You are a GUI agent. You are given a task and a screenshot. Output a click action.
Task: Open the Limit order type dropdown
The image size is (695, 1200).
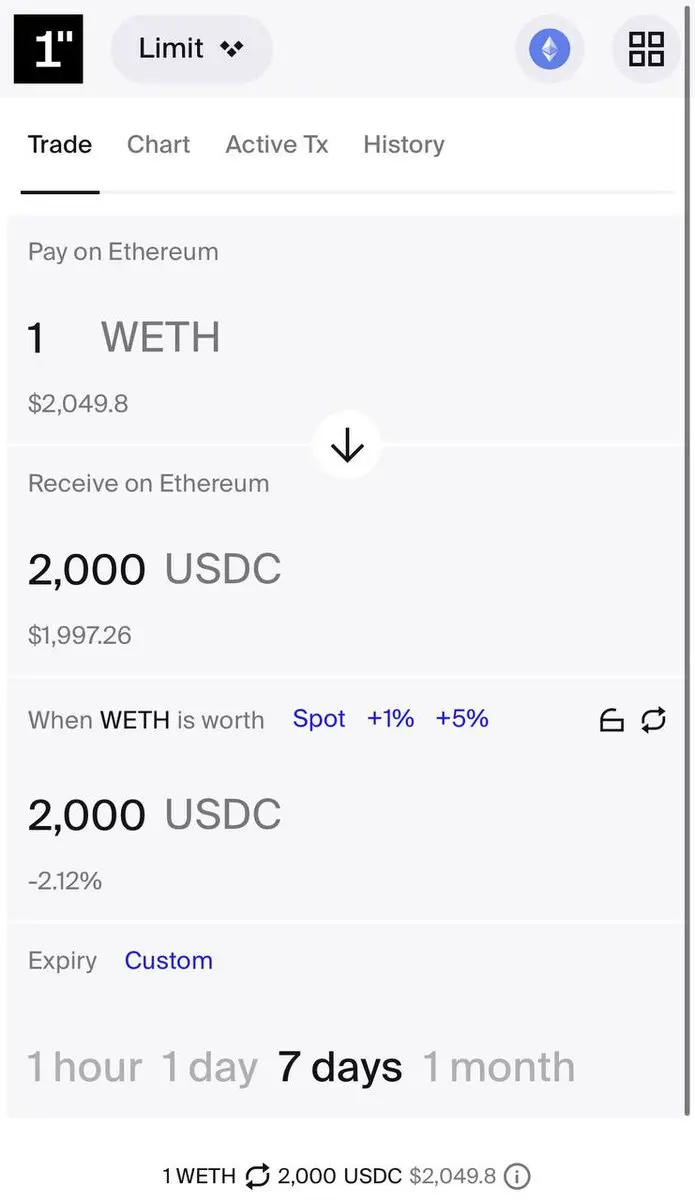tap(191, 49)
